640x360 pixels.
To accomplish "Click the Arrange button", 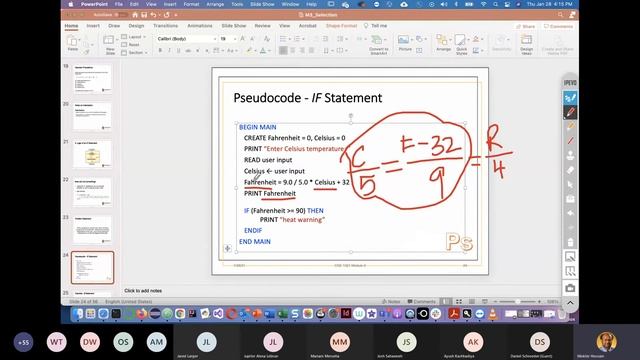I will tap(443, 43).
